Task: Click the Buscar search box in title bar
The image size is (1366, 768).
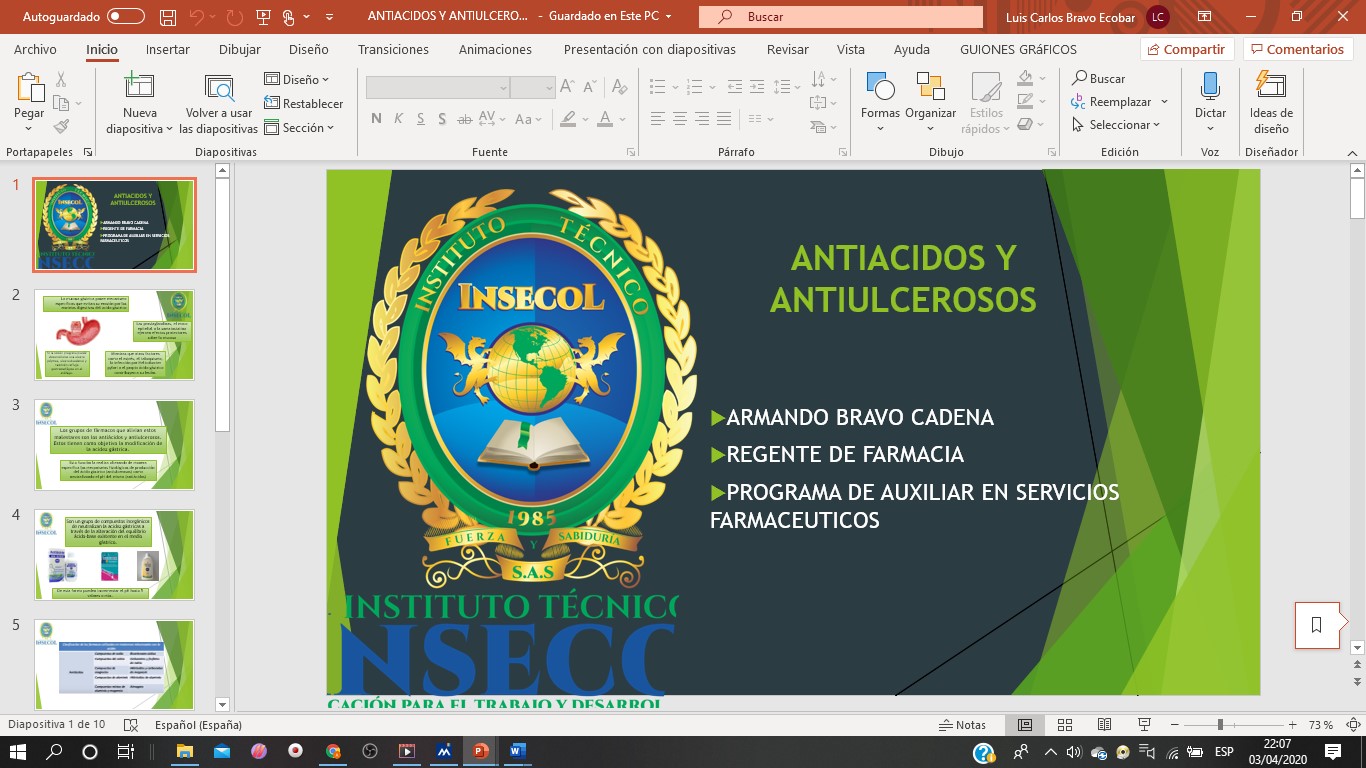Action: pos(841,17)
